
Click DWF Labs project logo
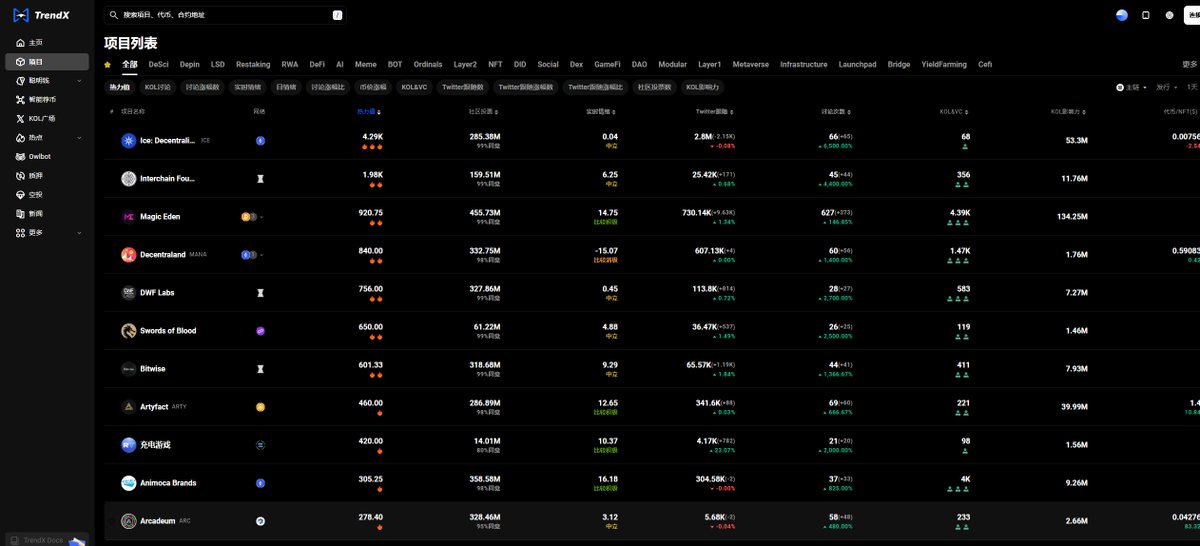click(x=128, y=293)
